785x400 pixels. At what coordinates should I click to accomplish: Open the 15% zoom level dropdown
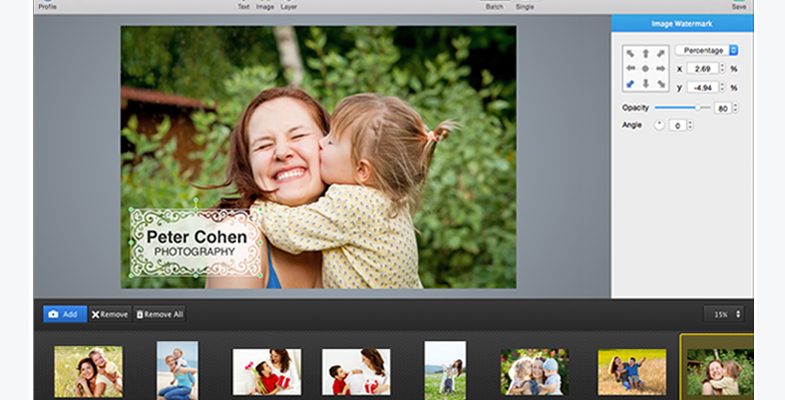pos(724,314)
